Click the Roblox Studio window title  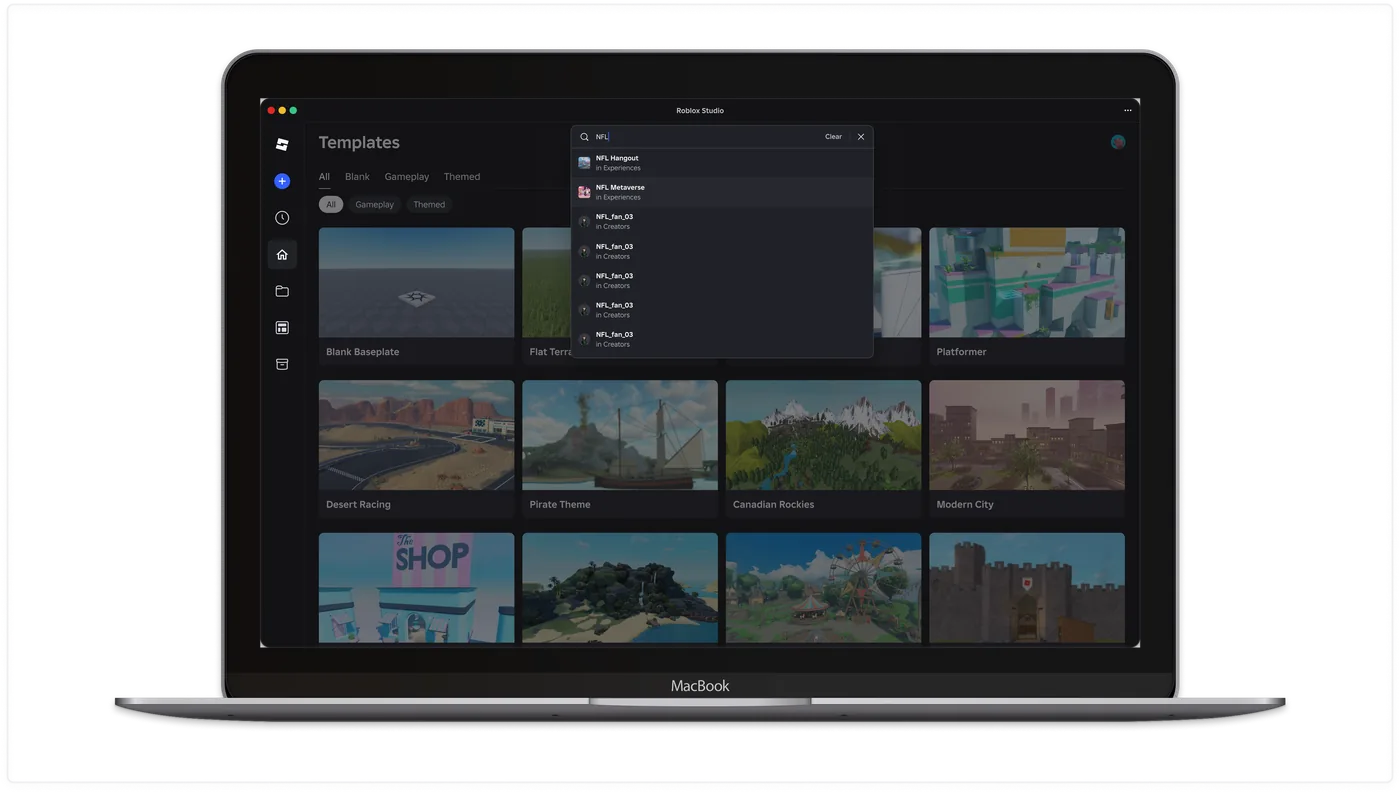pyautogui.click(x=700, y=111)
